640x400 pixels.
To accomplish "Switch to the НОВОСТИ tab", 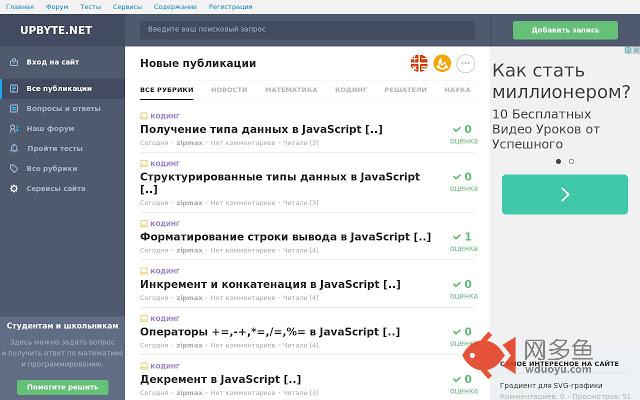I will coord(229,89).
